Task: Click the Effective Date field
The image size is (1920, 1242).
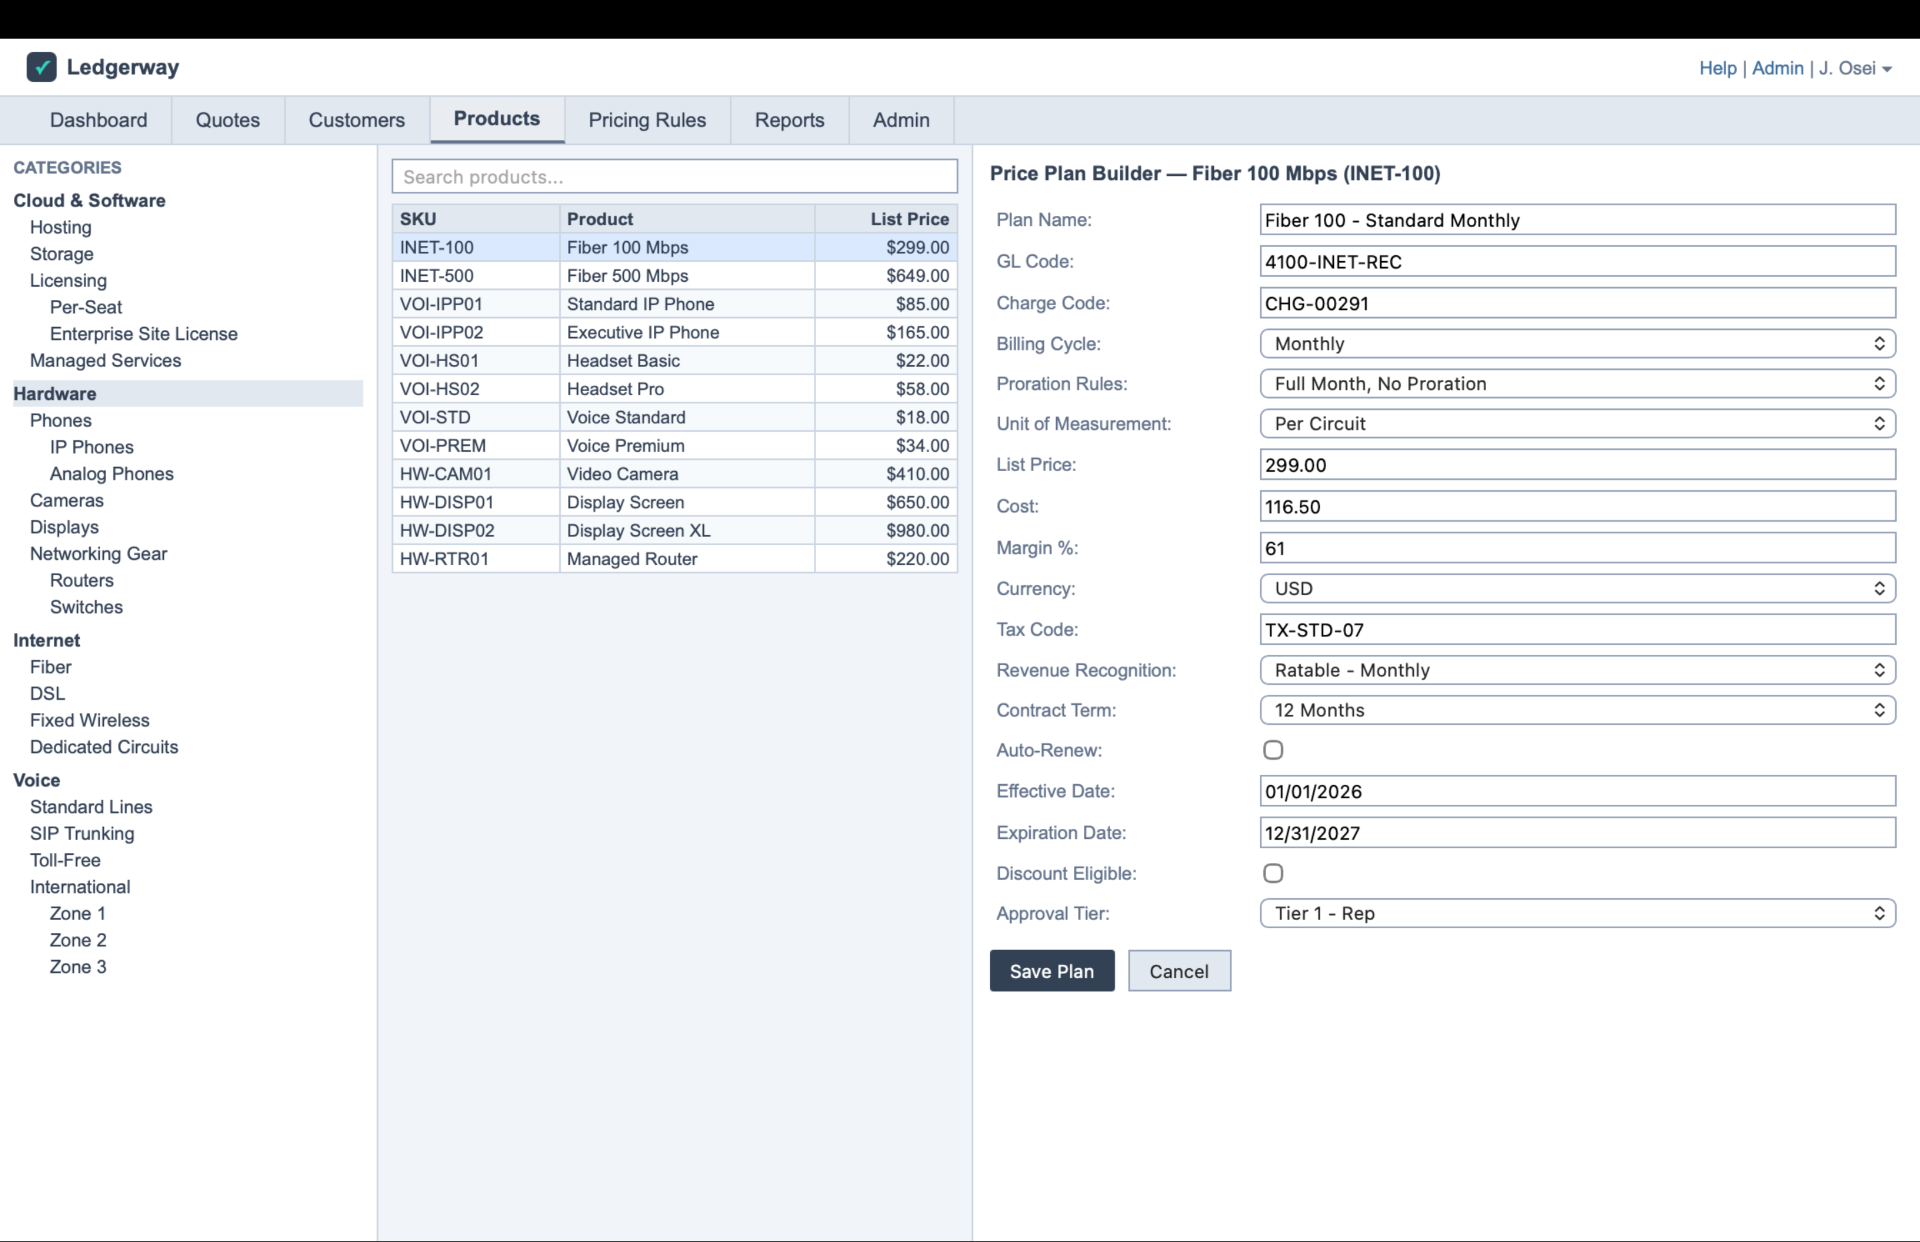Action: click(1577, 791)
